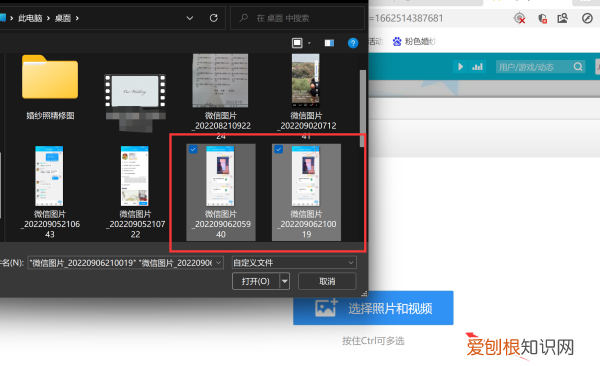Click the 微信图片_20220906205940 file name label
This screenshot has height=366, width=600.
pyautogui.click(x=221, y=224)
